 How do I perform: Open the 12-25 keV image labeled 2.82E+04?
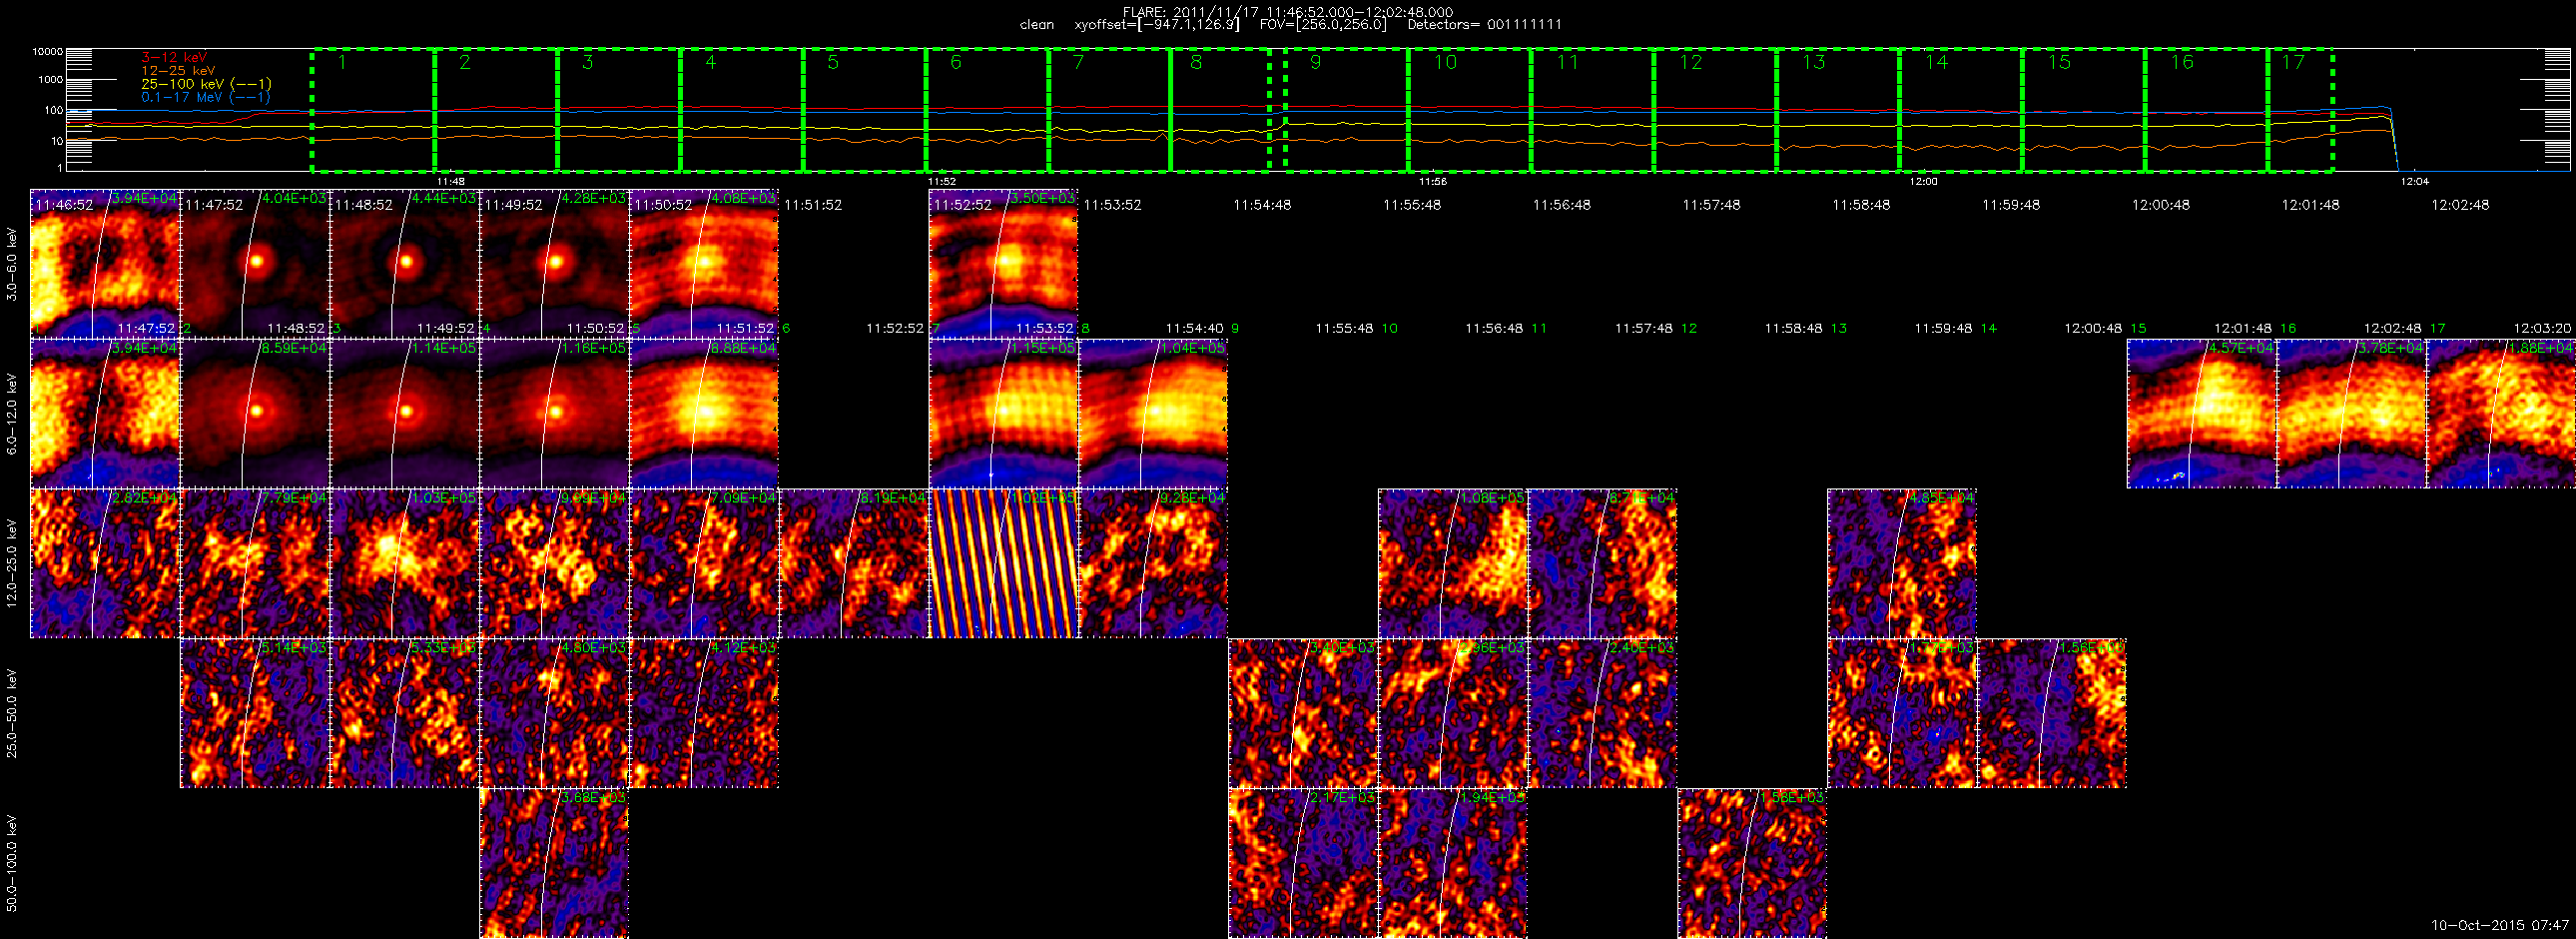105,563
